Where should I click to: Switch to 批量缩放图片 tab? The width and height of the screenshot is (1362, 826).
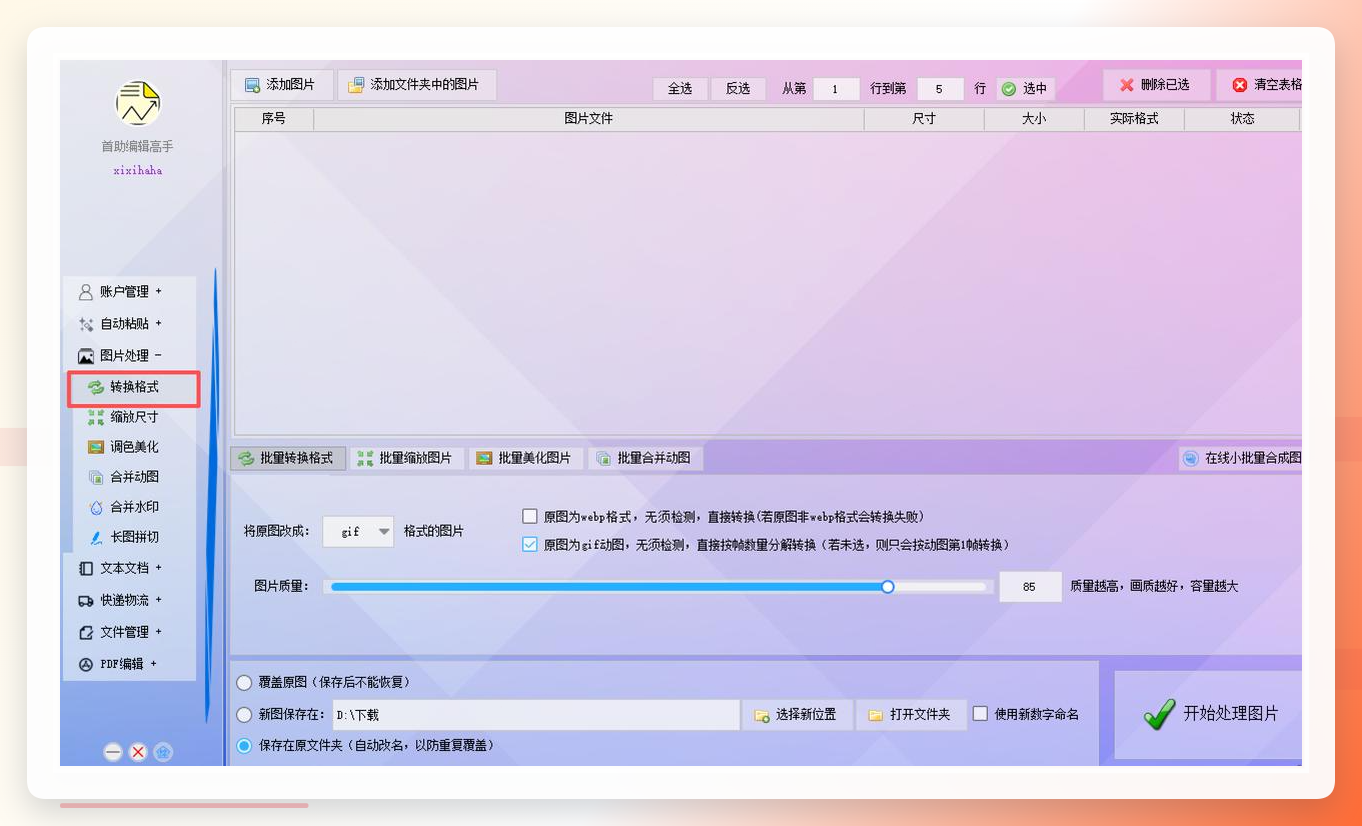[407, 458]
